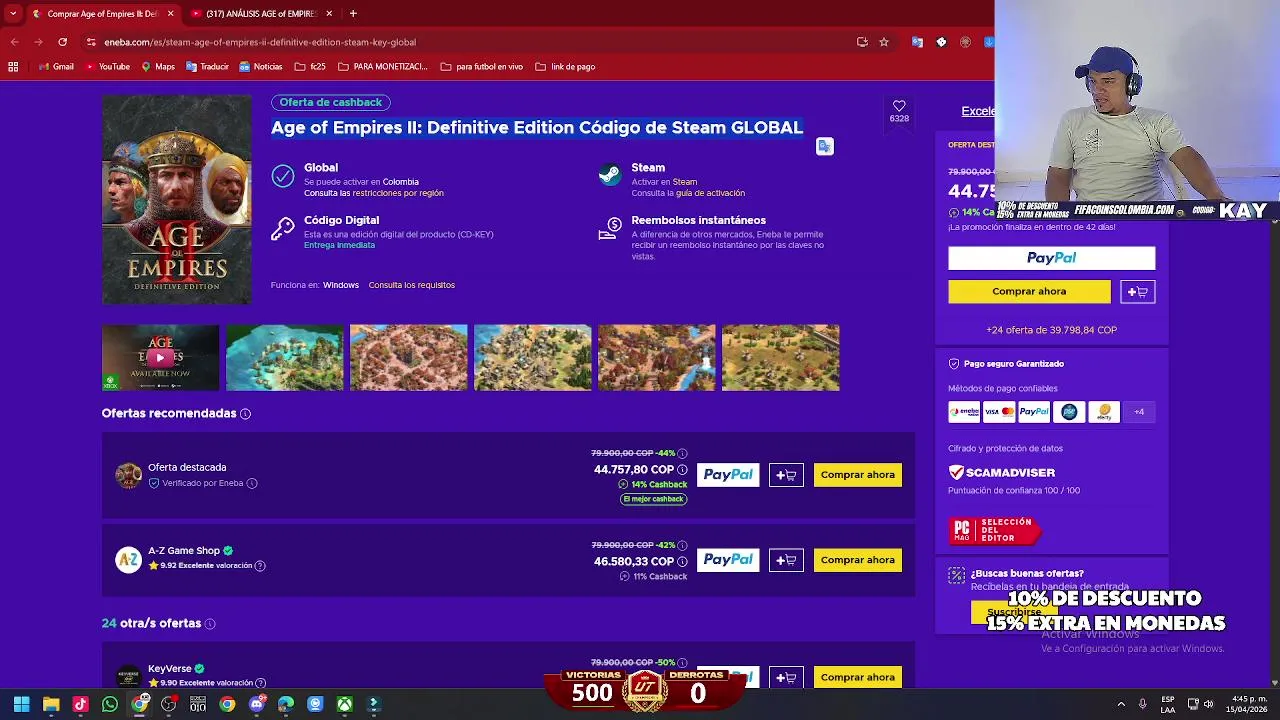1280x720 pixels.
Task: Open the tab search dropdown in Chrome
Action: tap(12, 13)
